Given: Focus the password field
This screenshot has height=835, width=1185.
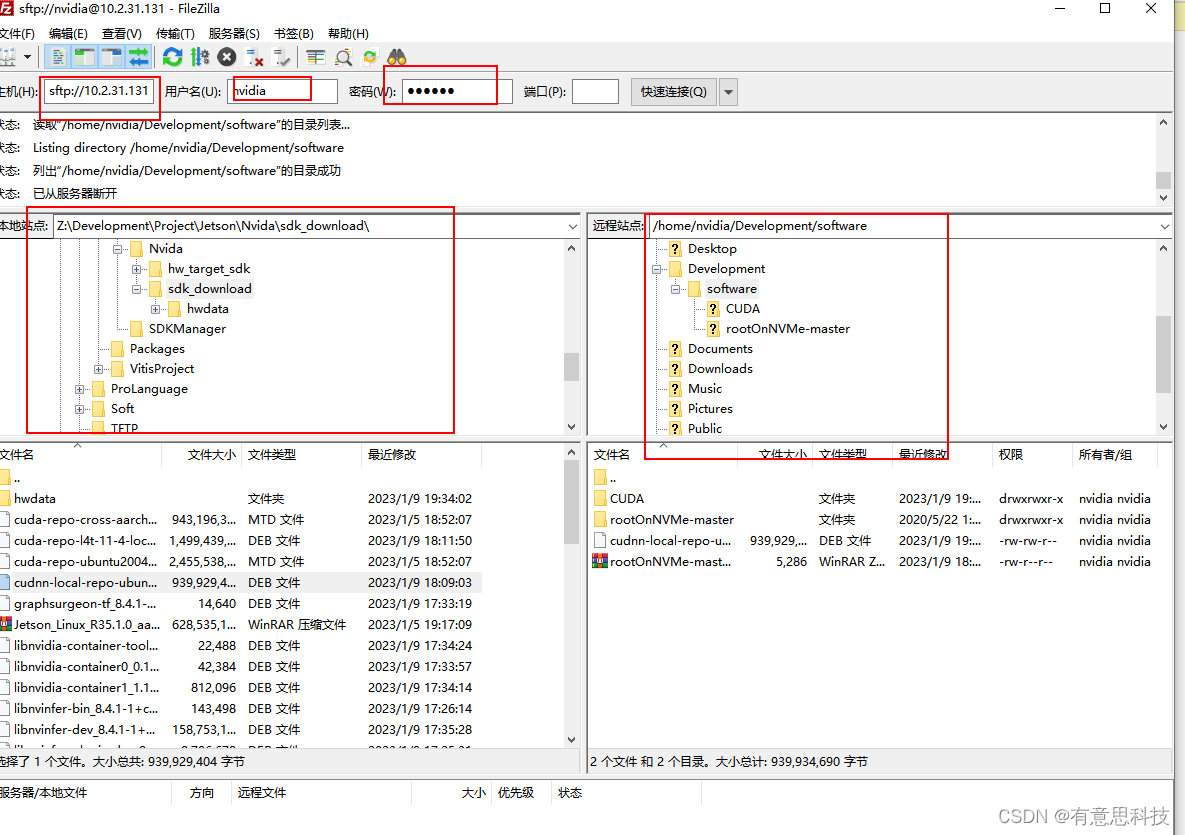Looking at the screenshot, I should click(x=457, y=91).
